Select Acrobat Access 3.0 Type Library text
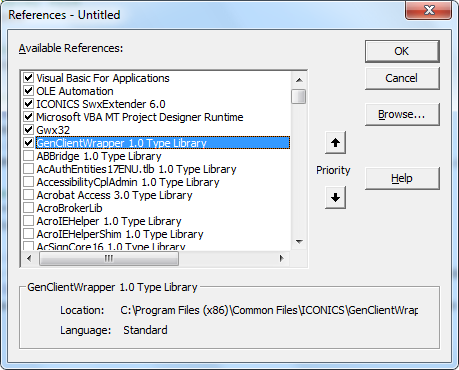459x370 pixels. [114, 195]
